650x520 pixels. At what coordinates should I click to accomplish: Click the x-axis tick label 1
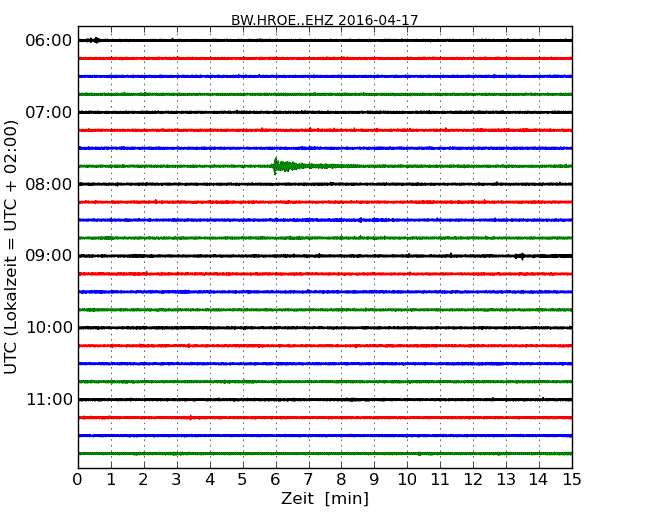(x=111, y=479)
